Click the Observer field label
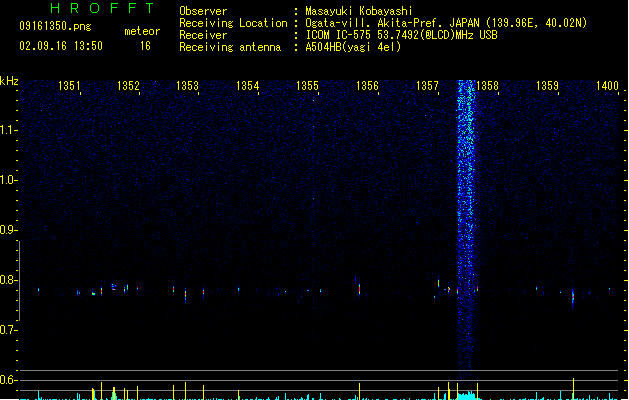629x400 pixels. pos(203,11)
